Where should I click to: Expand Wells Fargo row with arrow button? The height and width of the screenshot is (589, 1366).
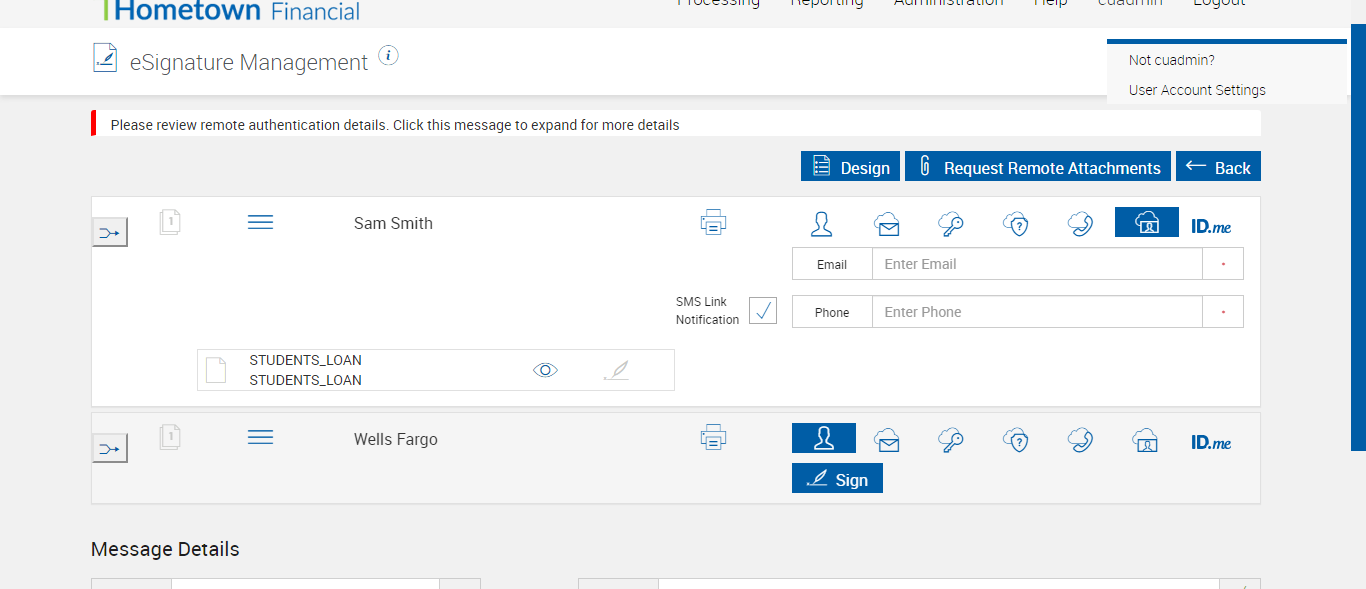click(x=110, y=449)
